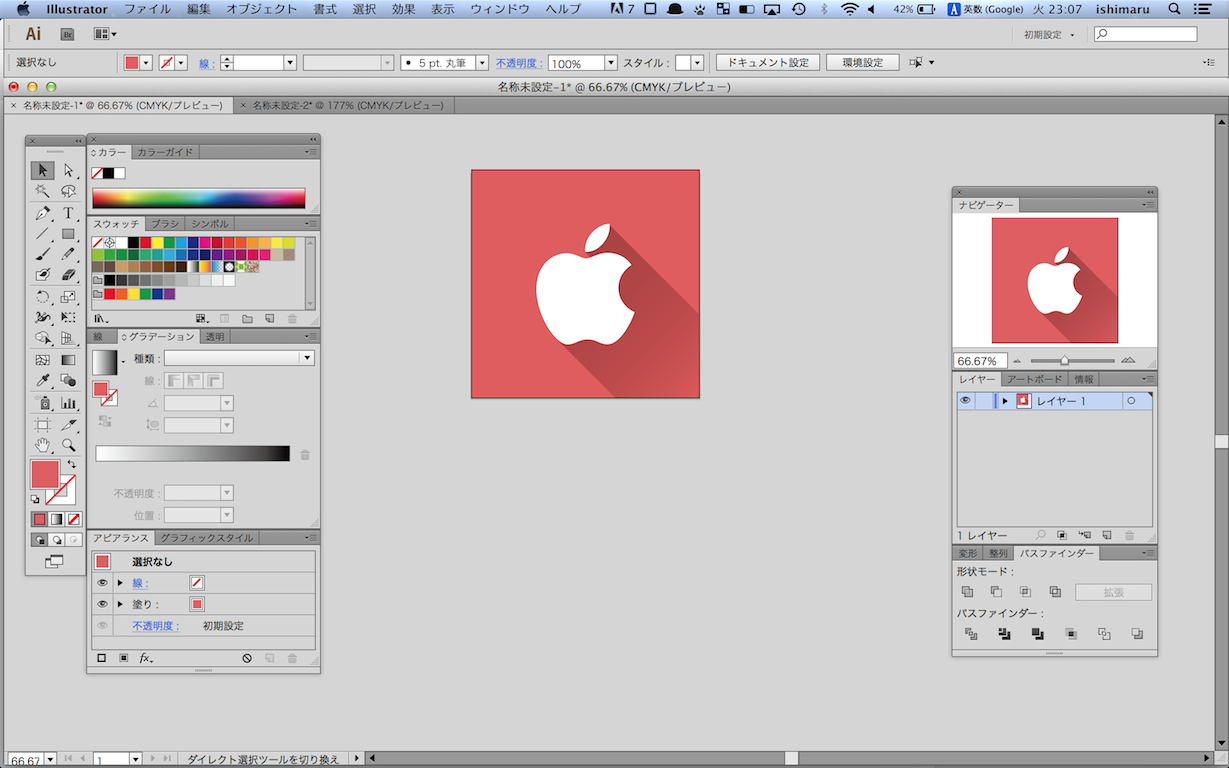1229x768 pixels.
Task: Adjust the Navigator zoom slider
Action: click(1065, 360)
